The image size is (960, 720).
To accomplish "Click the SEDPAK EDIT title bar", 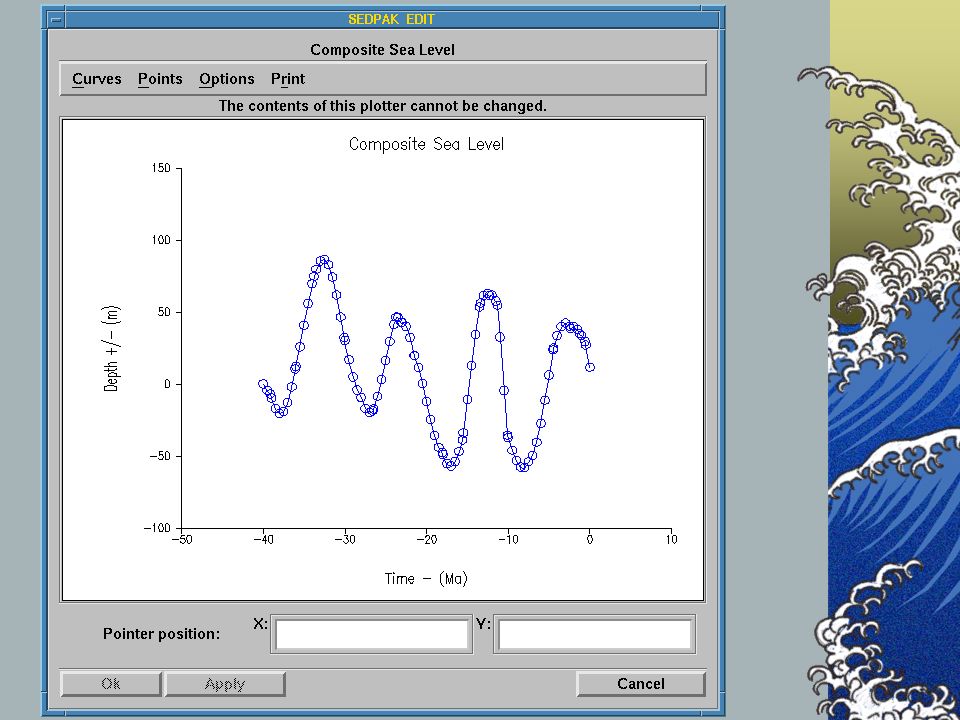I will click(392, 20).
